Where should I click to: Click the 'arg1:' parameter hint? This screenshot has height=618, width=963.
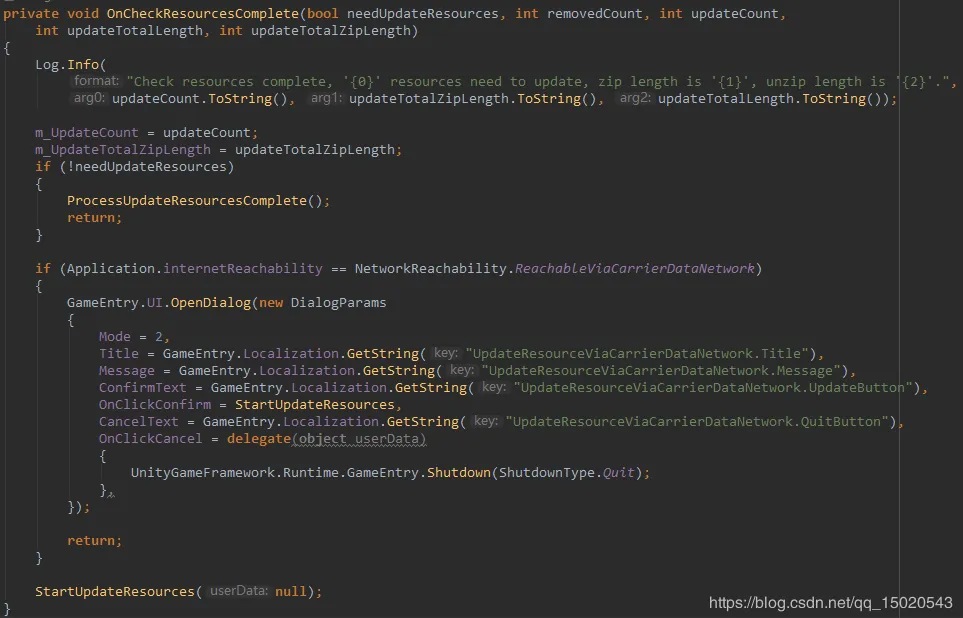326,98
